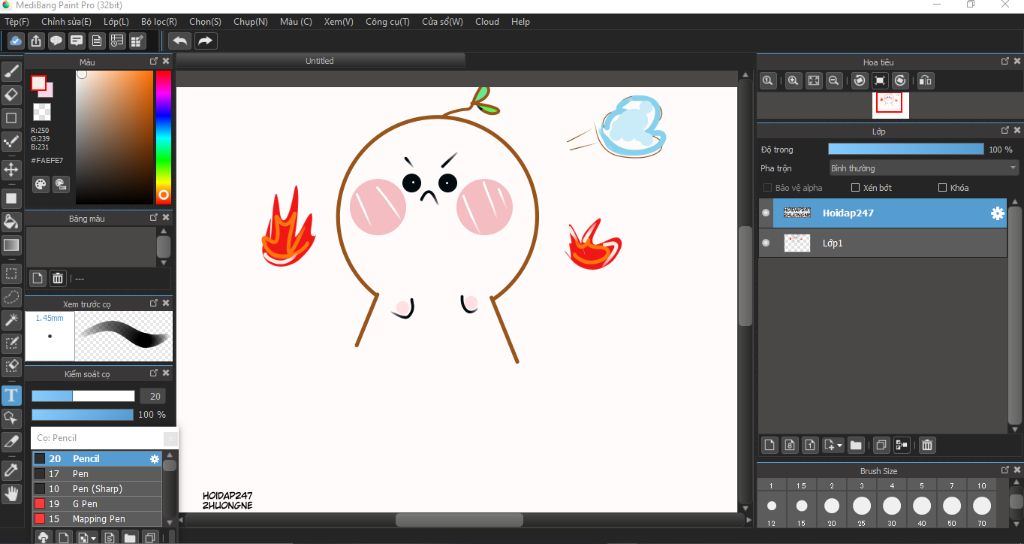The width and height of the screenshot is (1024, 544).
Task: Delete layer using trash icon in layer panel
Action: tap(927, 445)
